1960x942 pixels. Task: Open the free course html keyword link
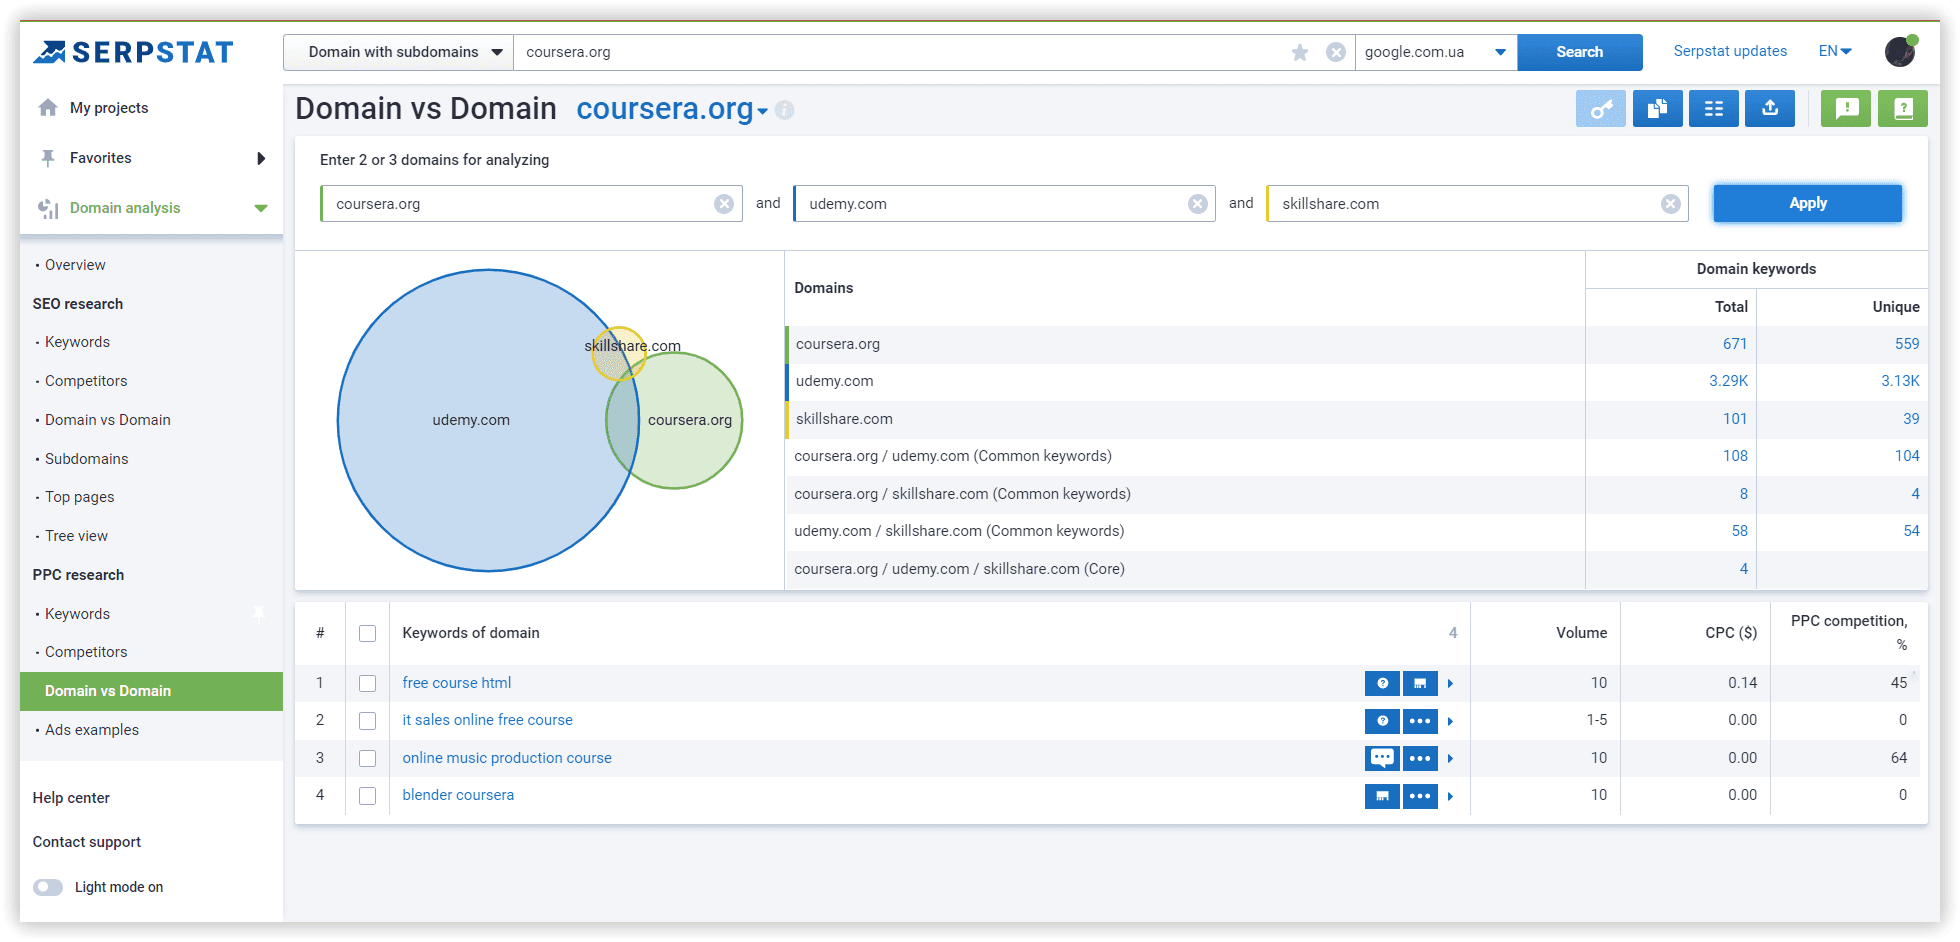coord(457,683)
